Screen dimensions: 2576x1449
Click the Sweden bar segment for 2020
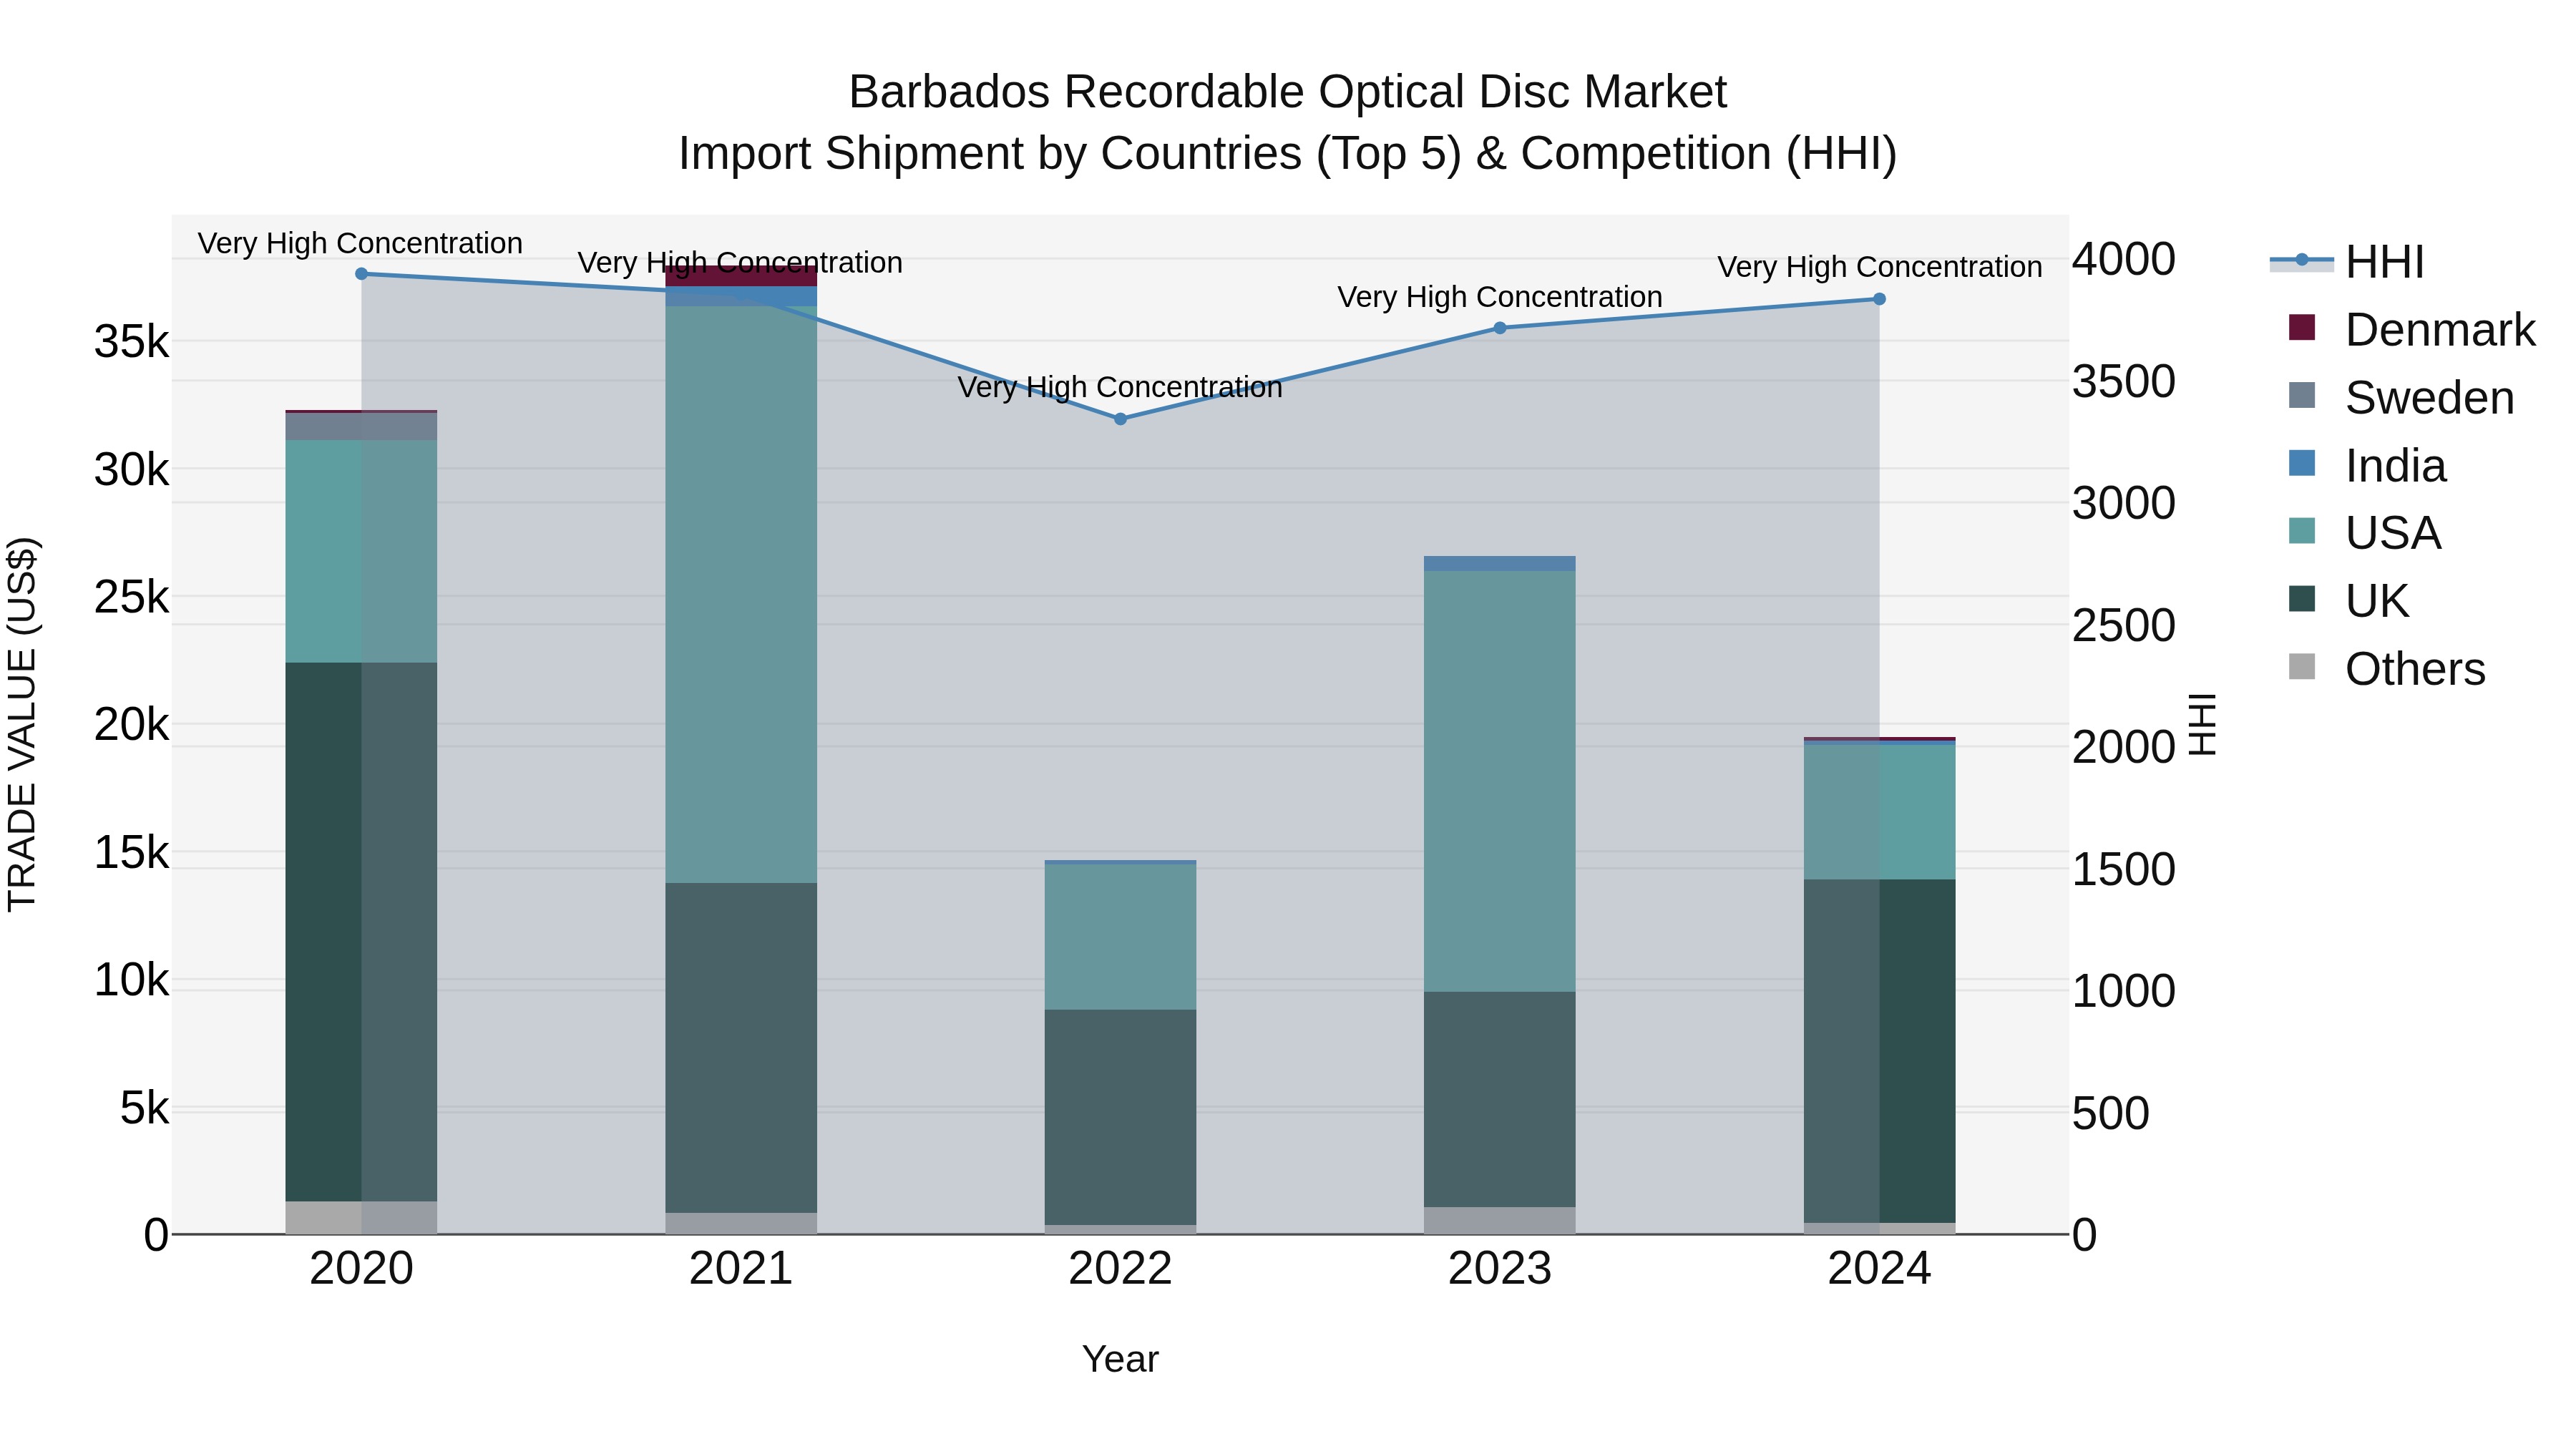point(361,426)
